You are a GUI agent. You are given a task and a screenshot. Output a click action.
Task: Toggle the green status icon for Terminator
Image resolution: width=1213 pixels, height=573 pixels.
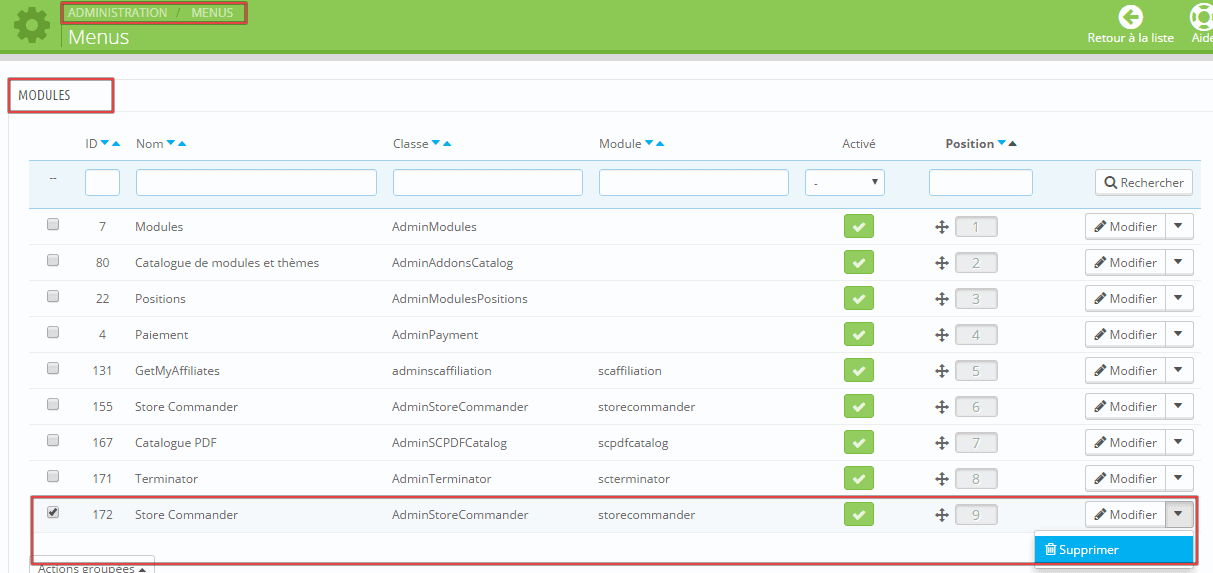pos(858,478)
